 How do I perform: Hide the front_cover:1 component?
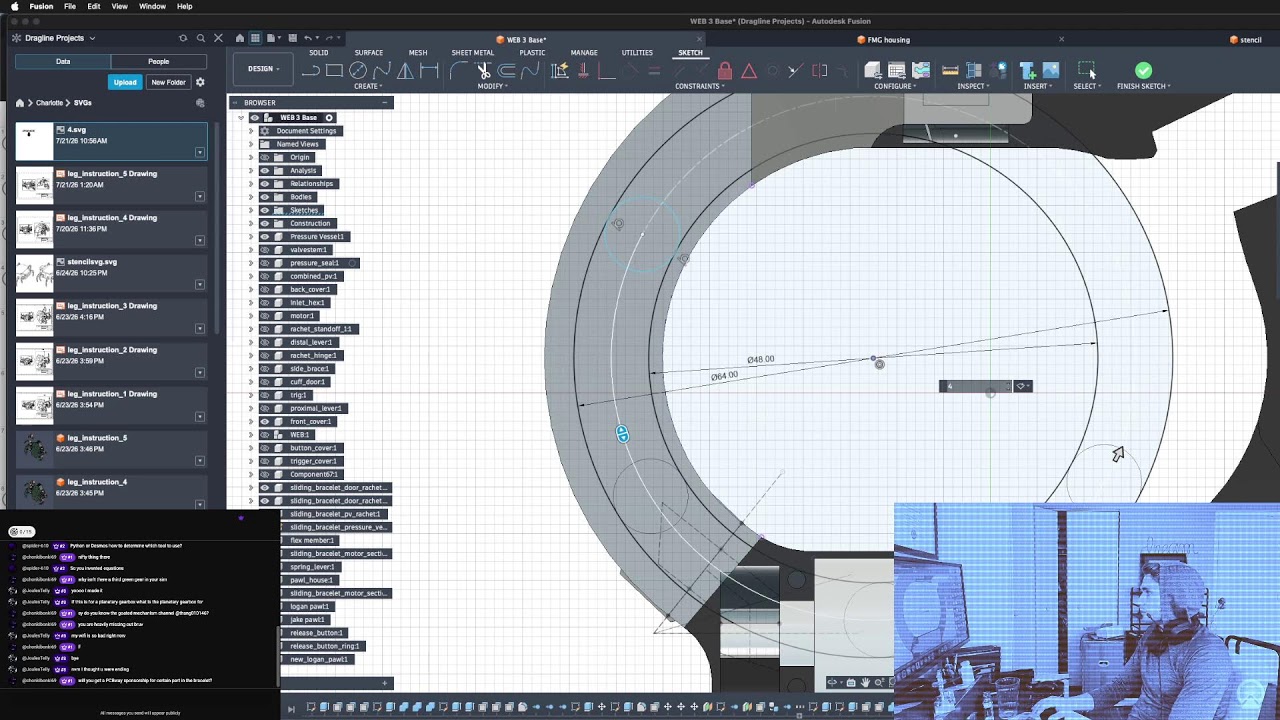[x=265, y=421]
